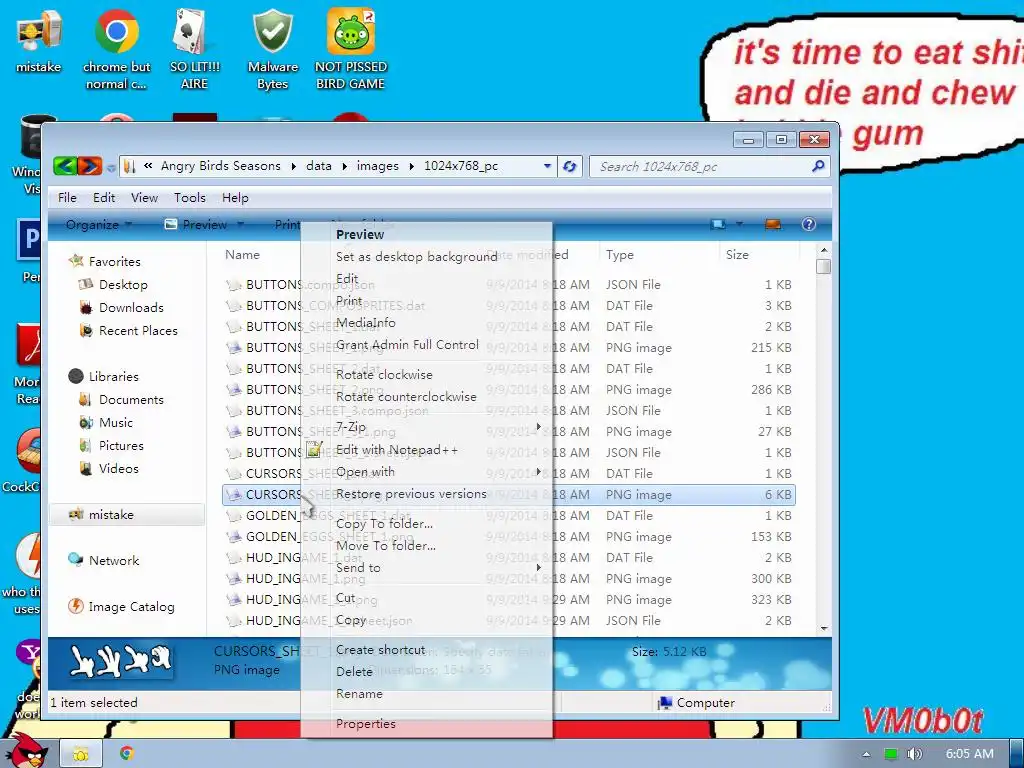Viewport: 1024px width, 768px height.
Task: Click the speaker volume tray icon
Action: tap(914, 754)
